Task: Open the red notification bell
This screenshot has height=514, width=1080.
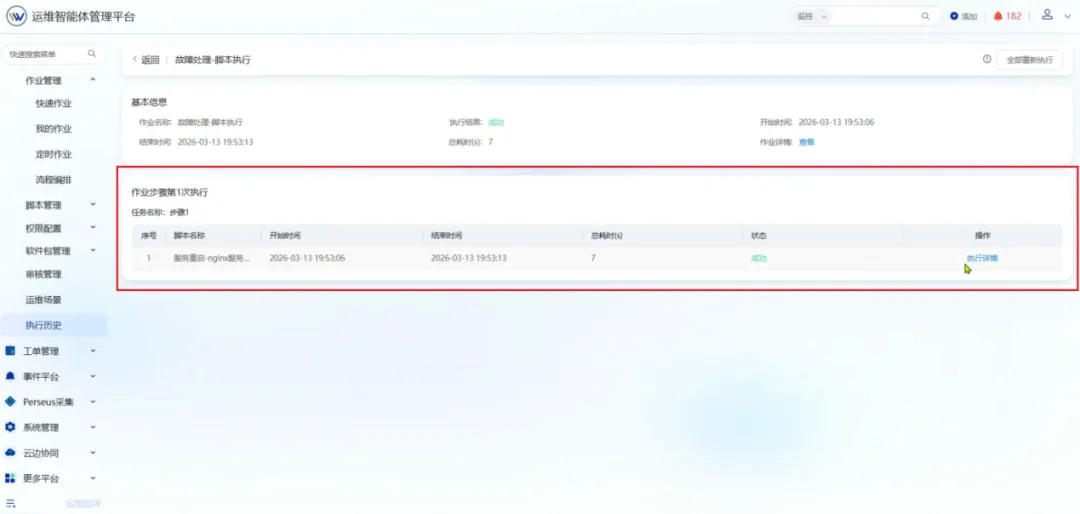Action: (x=997, y=17)
